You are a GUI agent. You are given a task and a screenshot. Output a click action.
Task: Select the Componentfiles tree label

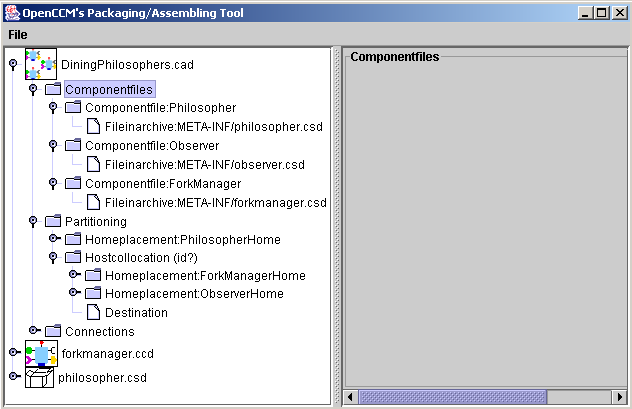(109, 89)
